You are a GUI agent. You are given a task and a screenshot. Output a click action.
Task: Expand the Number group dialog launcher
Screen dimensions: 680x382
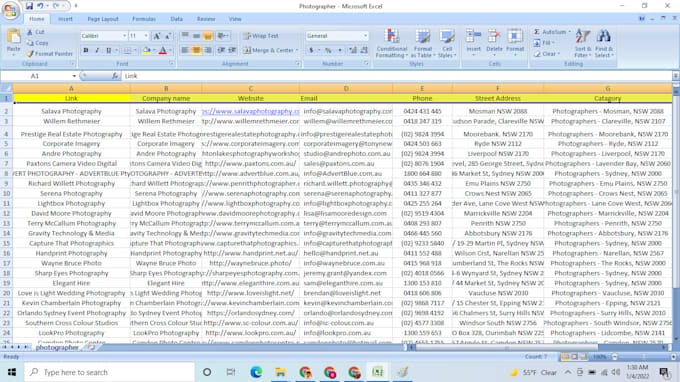pyautogui.click(x=366, y=64)
